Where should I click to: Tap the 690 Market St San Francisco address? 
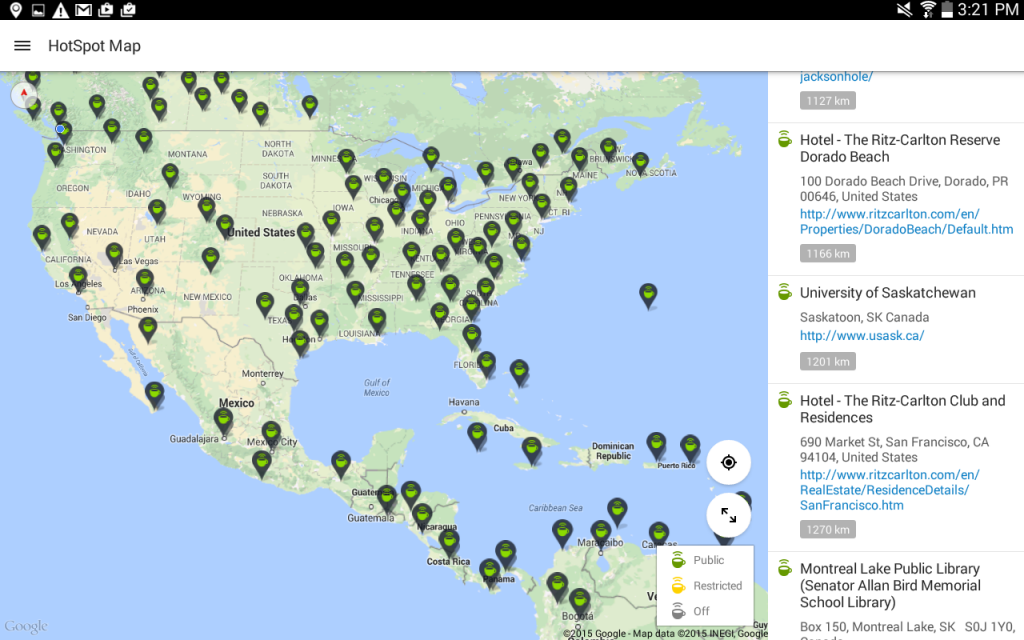(x=894, y=449)
